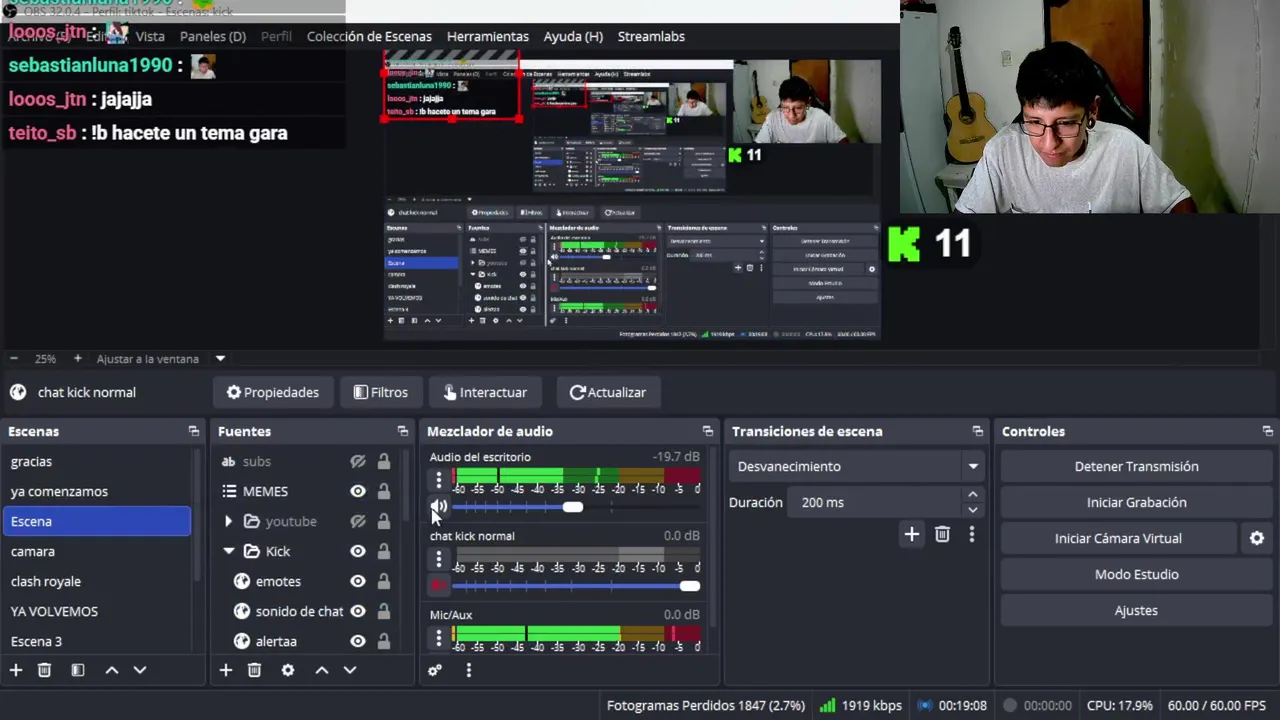
Task: Select the clash royale scene
Action: 98,581
